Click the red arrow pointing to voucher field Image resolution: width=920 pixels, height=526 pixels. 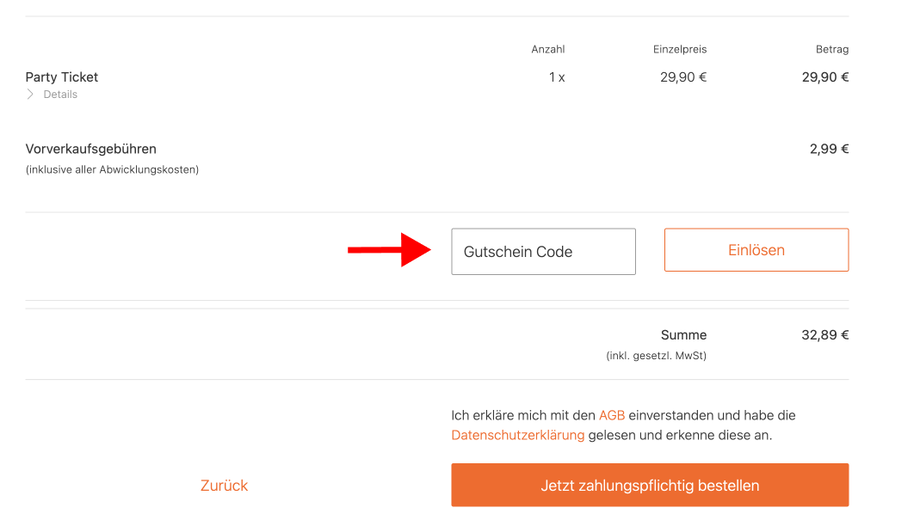388,250
